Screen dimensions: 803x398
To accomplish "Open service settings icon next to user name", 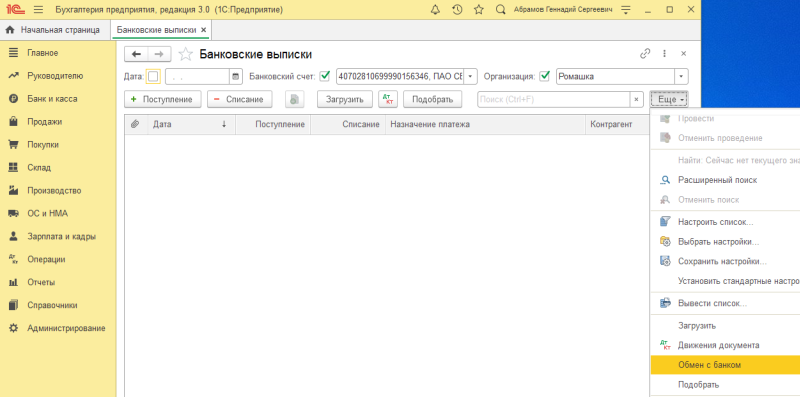I will [625, 10].
